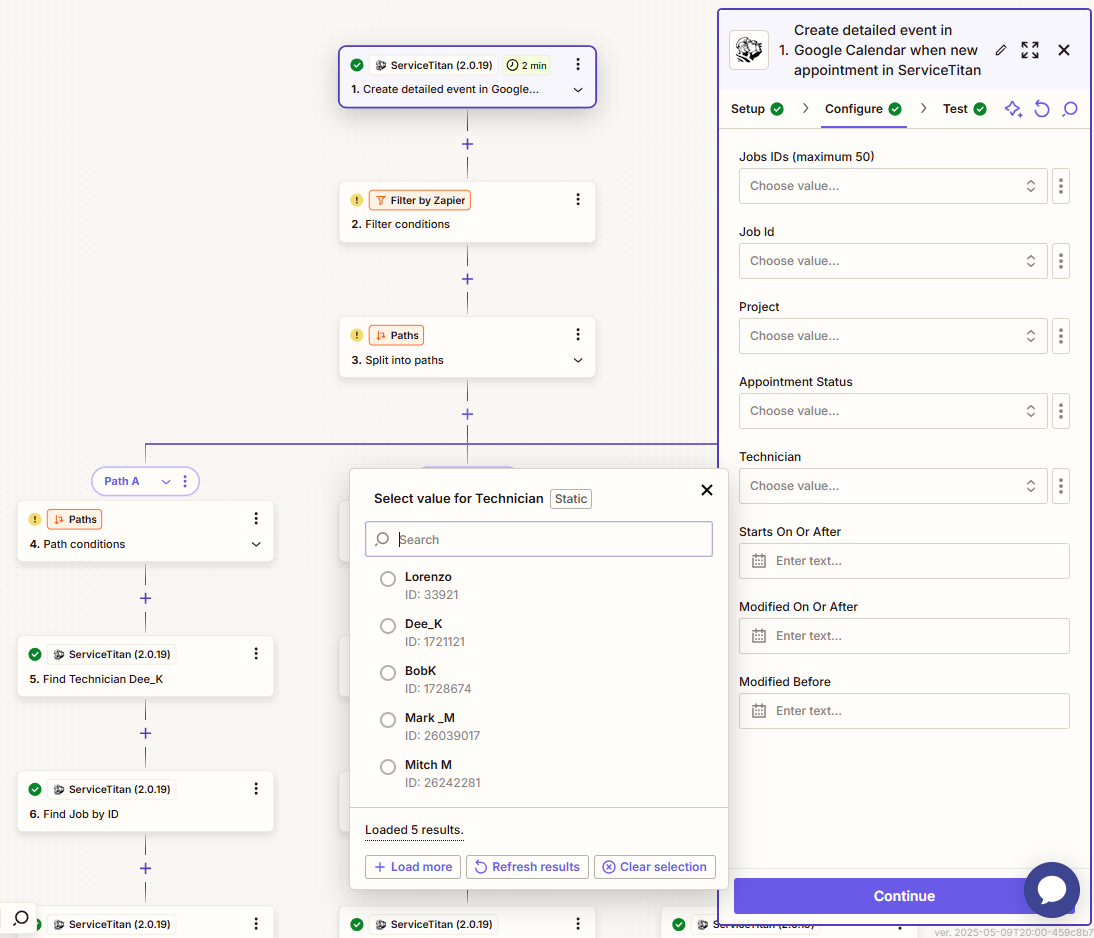Viewport: 1094px width, 938px height.
Task: Expand Split into paths chevron
Action: tap(578, 360)
